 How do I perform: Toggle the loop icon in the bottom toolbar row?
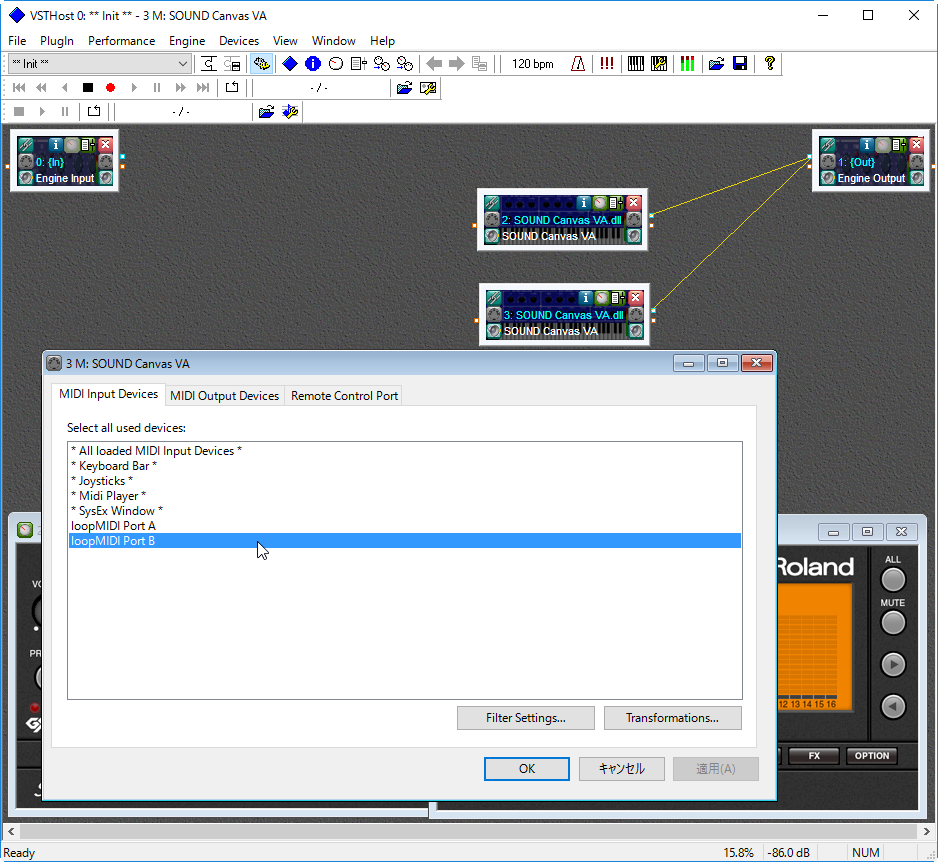[x=94, y=111]
